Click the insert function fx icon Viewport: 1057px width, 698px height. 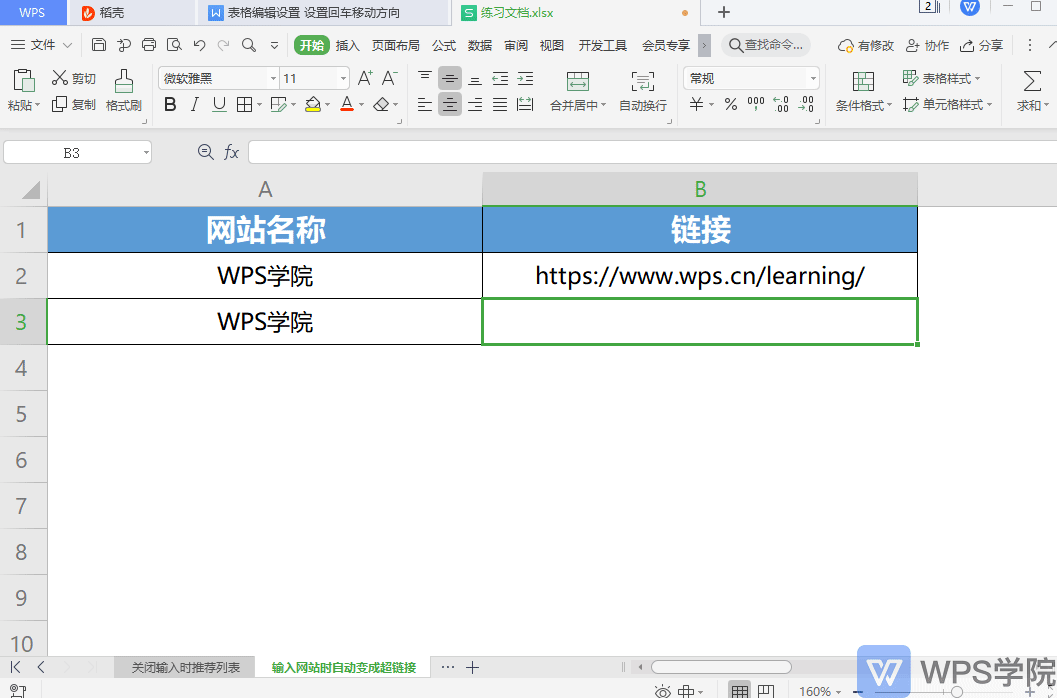click(231, 152)
